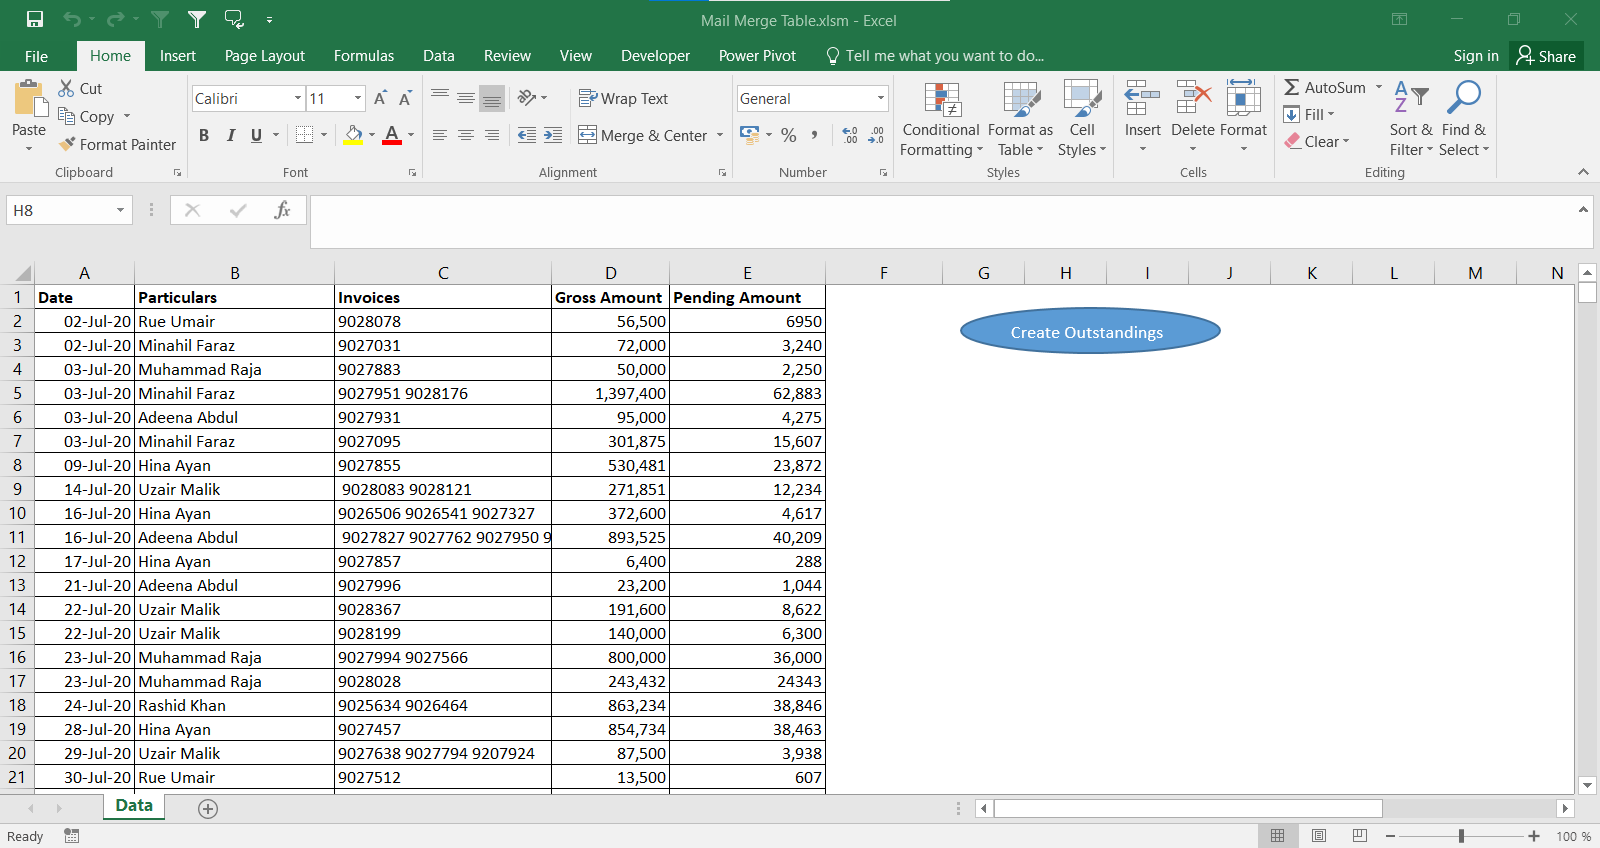Click the Create Outstandings button

pos(1090,331)
